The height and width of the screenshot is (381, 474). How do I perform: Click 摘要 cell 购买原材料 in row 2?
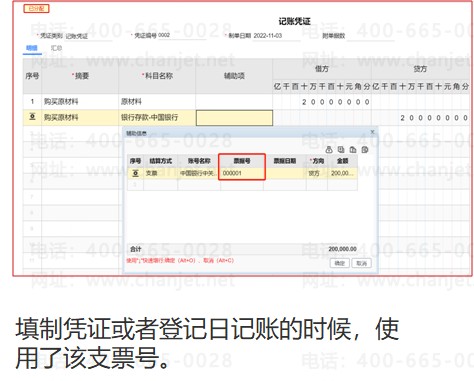pyautogui.click(x=80, y=117)
